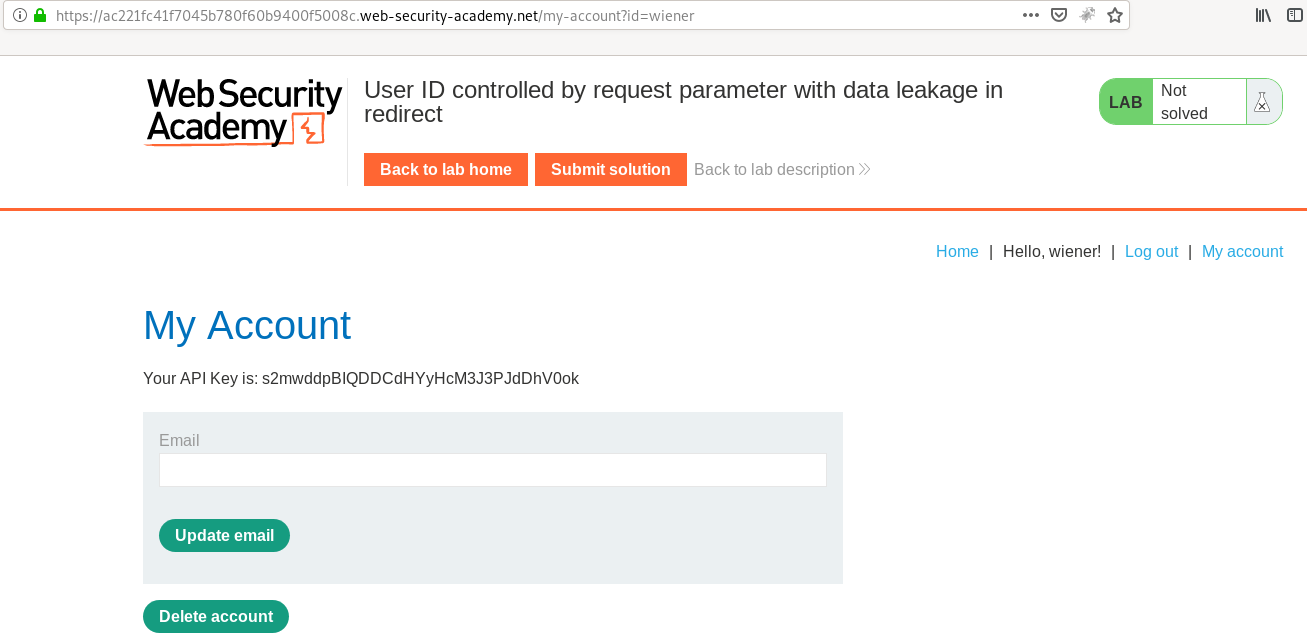
Task: Click the extension icon beside Pocket
Action: pos(1087,16)
